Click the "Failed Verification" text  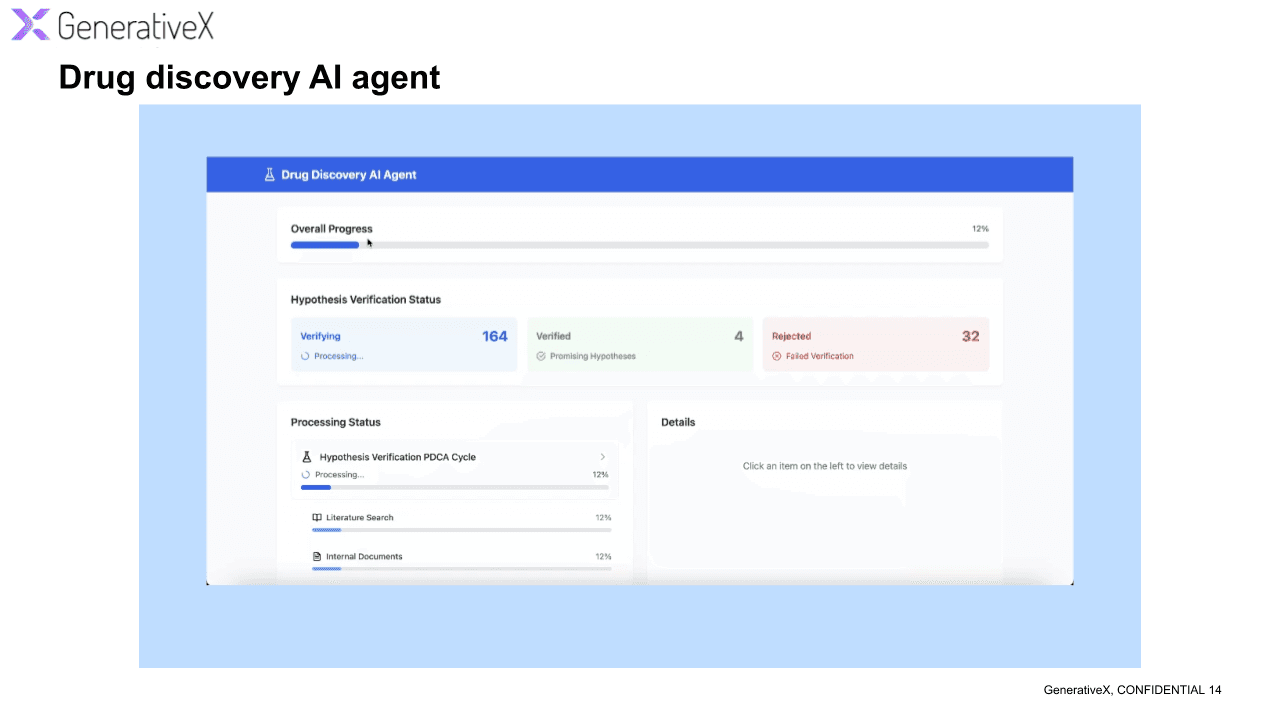(x=820, y=356)
